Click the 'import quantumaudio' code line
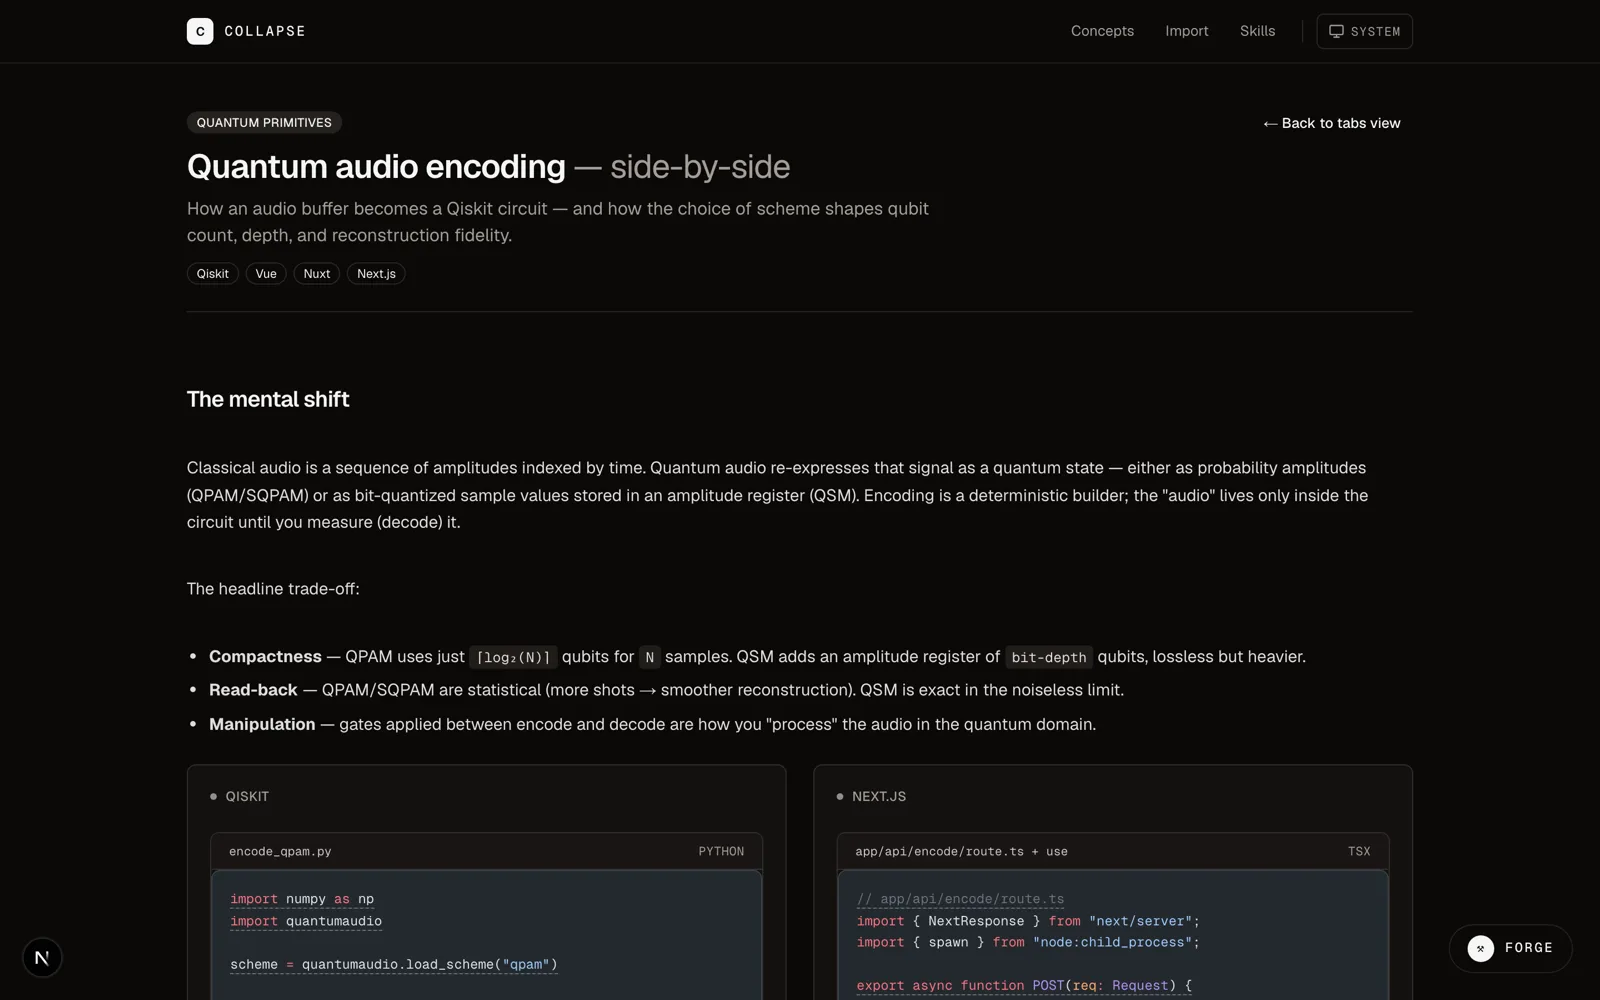 pyautogui.click(x=306, y=921)
